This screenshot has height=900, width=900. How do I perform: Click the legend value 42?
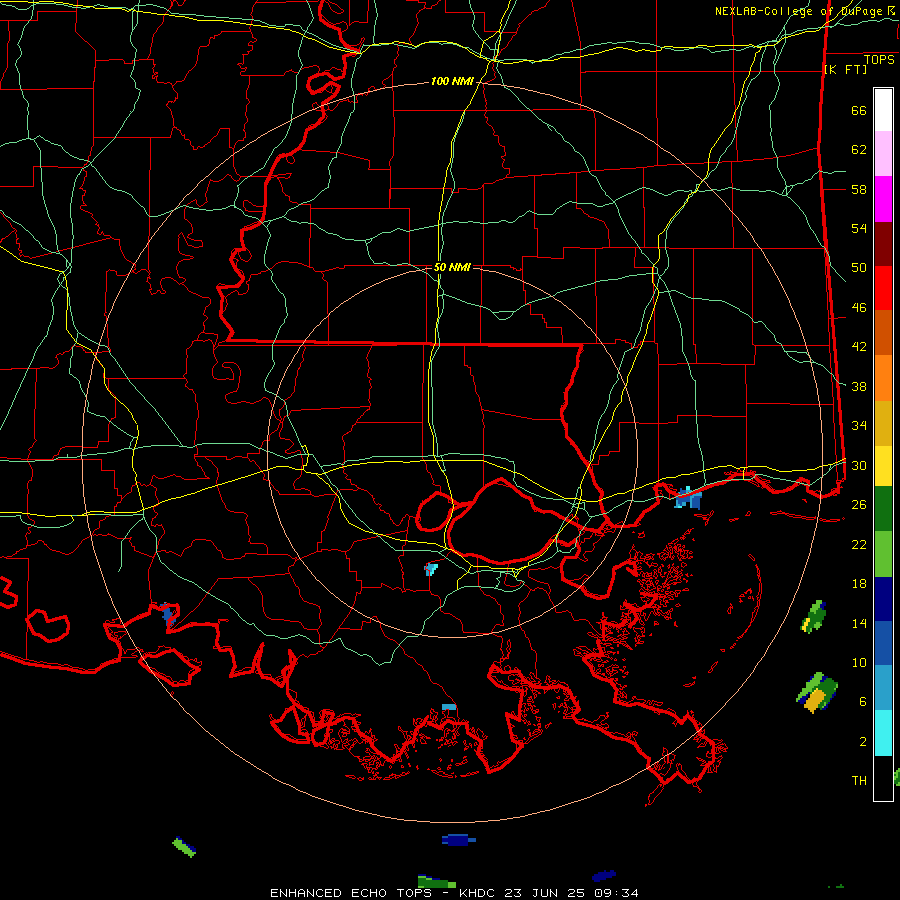click(x=859, y=347)
